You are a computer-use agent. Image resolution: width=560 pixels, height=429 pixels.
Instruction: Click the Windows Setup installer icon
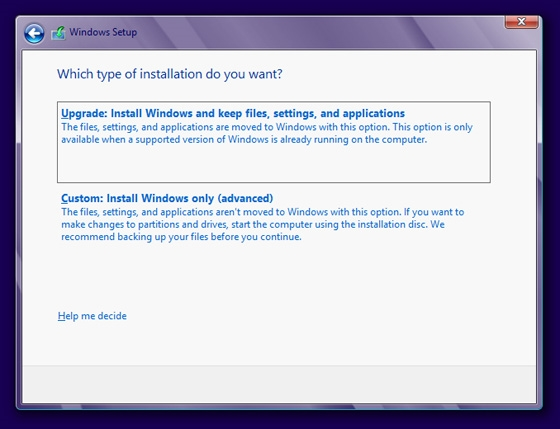58,33
